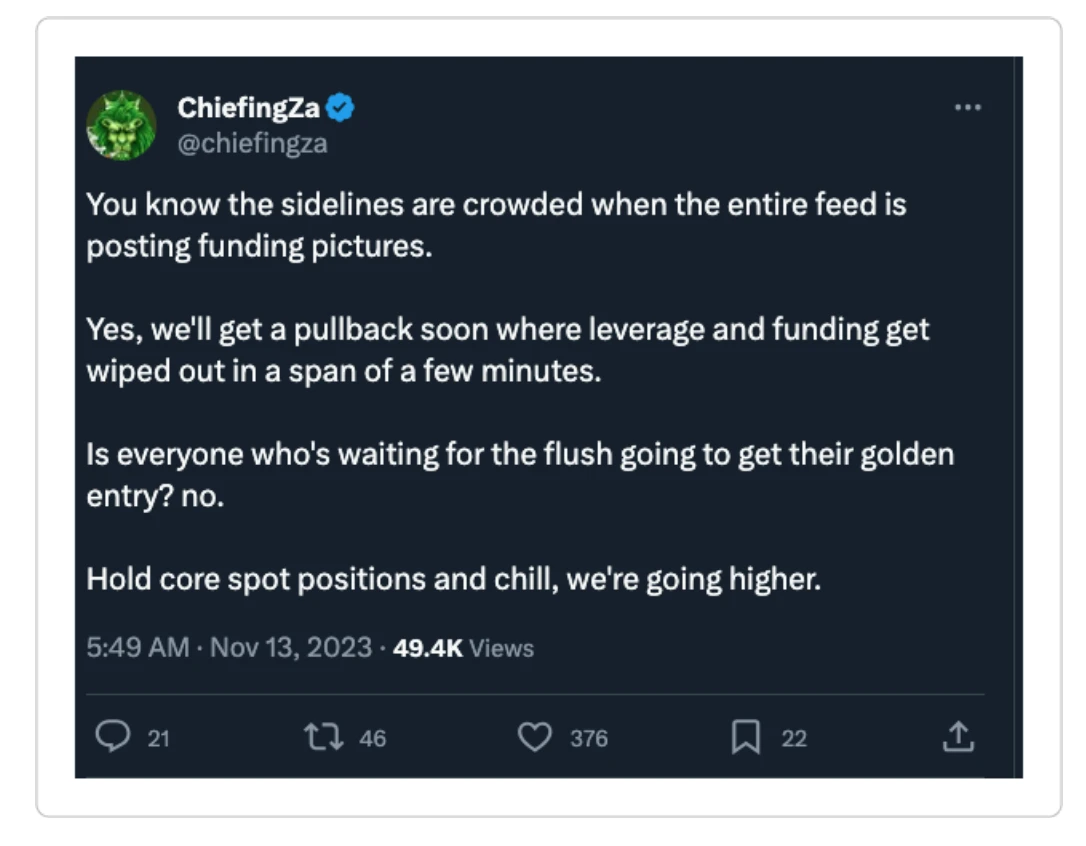The width and height of the screenshot is (1086, 846).
Task: Click the 376 likes count
Action: 589,739
